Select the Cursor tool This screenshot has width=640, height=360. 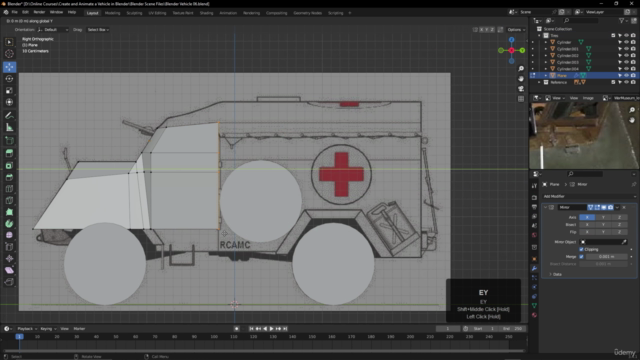[x=9, y=54]
